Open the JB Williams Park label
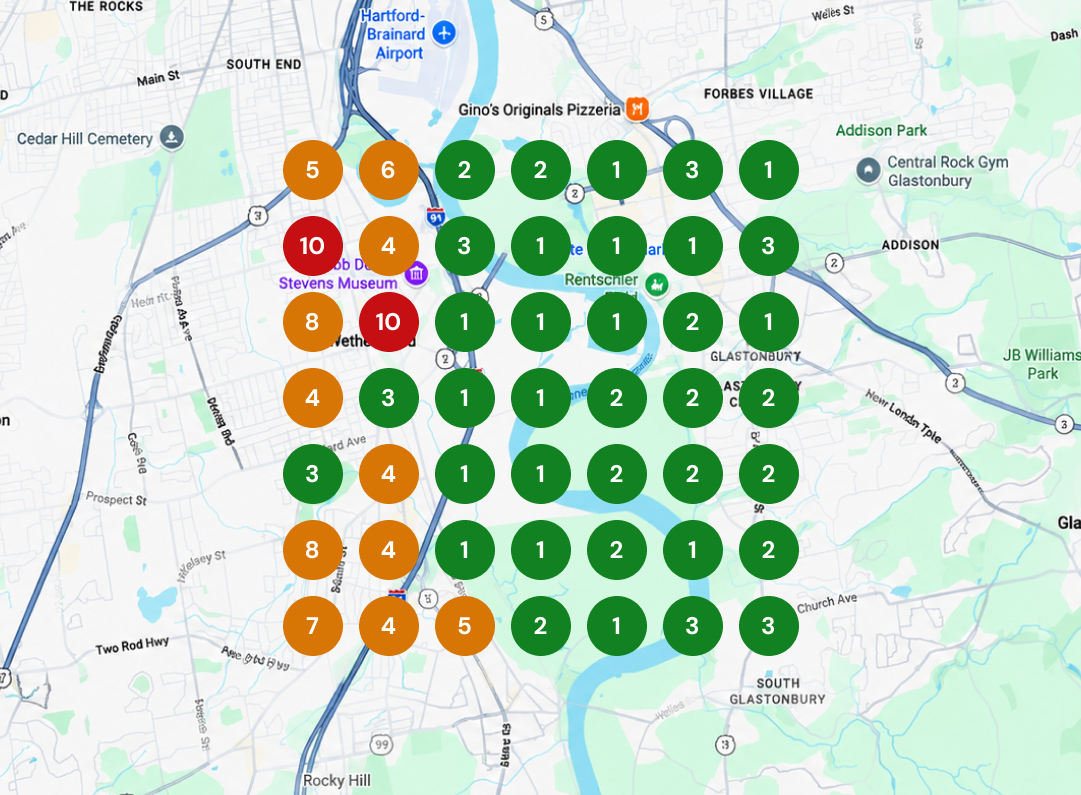This screenshot has width=1081, height=795. pos(1042,364)
